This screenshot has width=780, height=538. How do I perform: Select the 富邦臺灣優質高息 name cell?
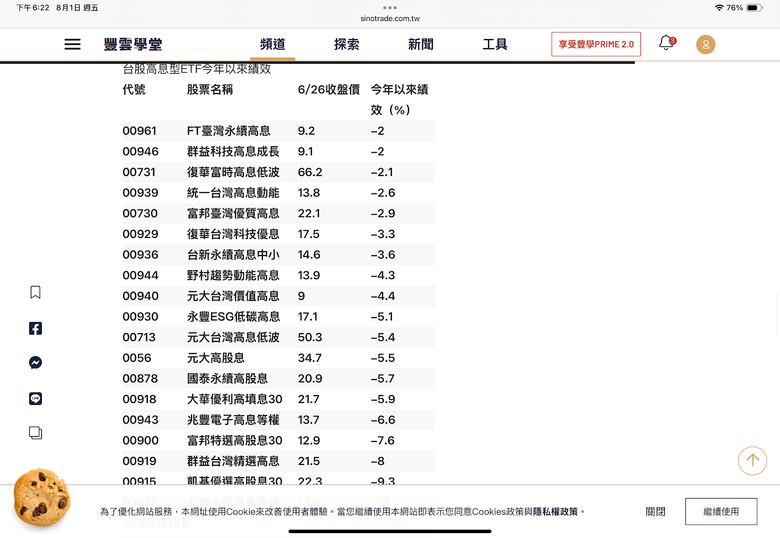(x=233, y=213)
